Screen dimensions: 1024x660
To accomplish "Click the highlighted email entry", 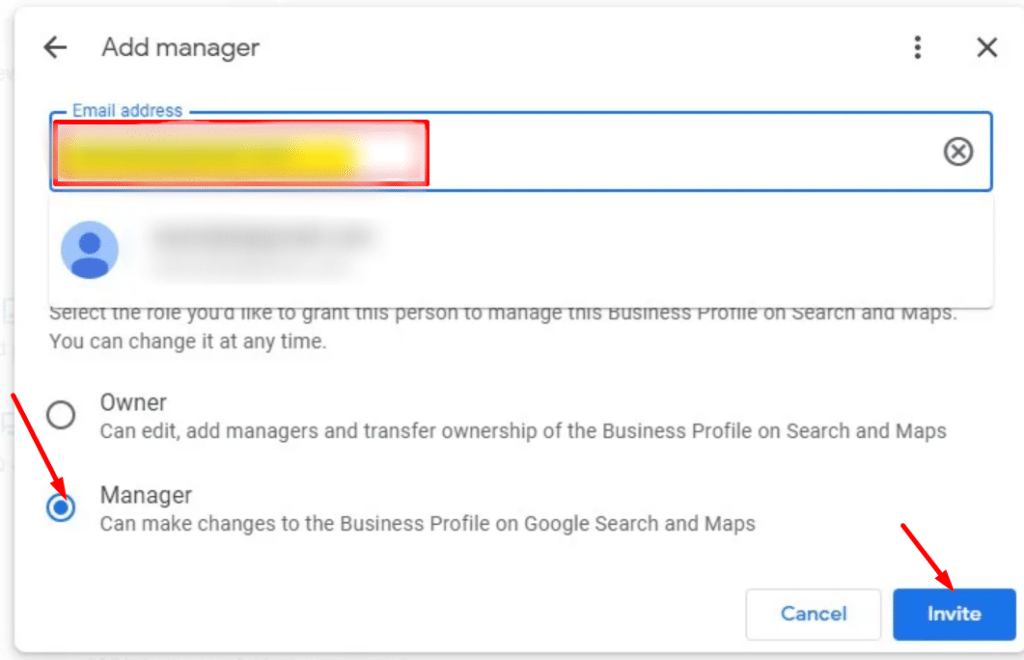I will pyautogui.click(x=240, y=152).
